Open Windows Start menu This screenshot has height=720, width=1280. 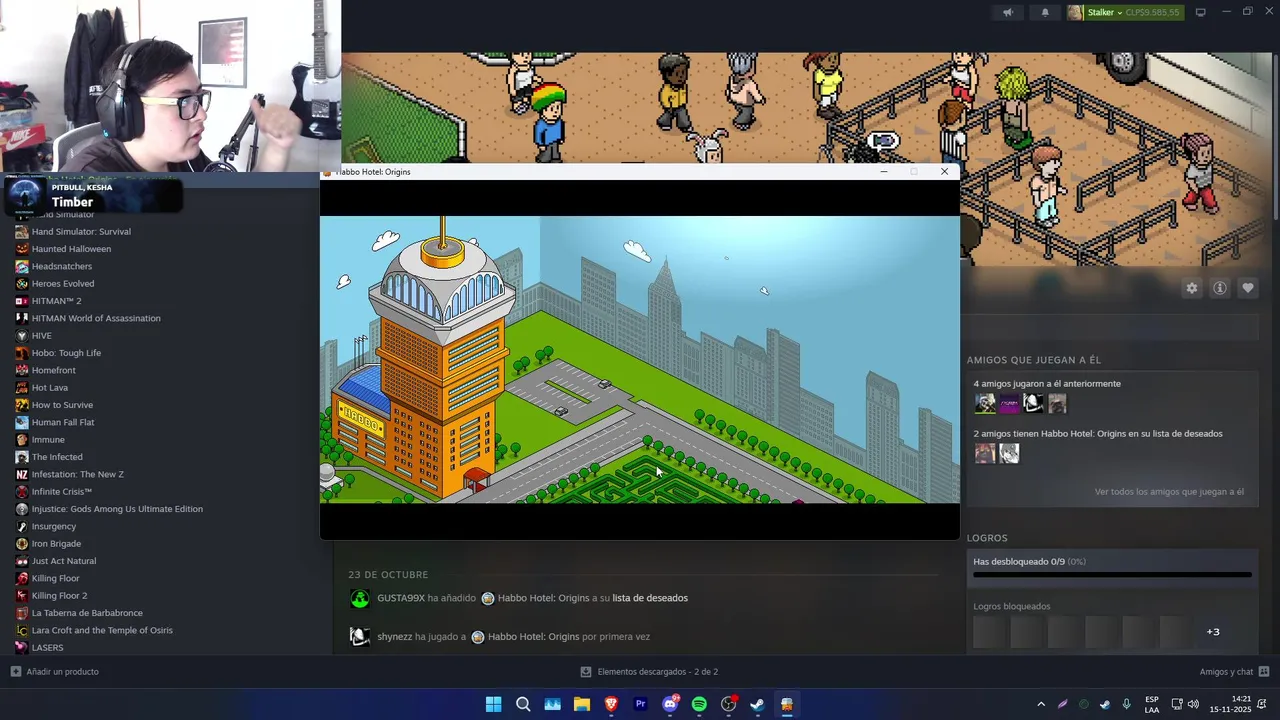(x=493, y=704)
